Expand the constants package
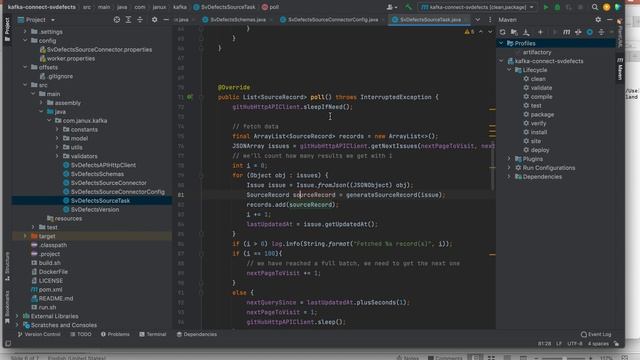The image size is (640, 360). tap(57, 129)
